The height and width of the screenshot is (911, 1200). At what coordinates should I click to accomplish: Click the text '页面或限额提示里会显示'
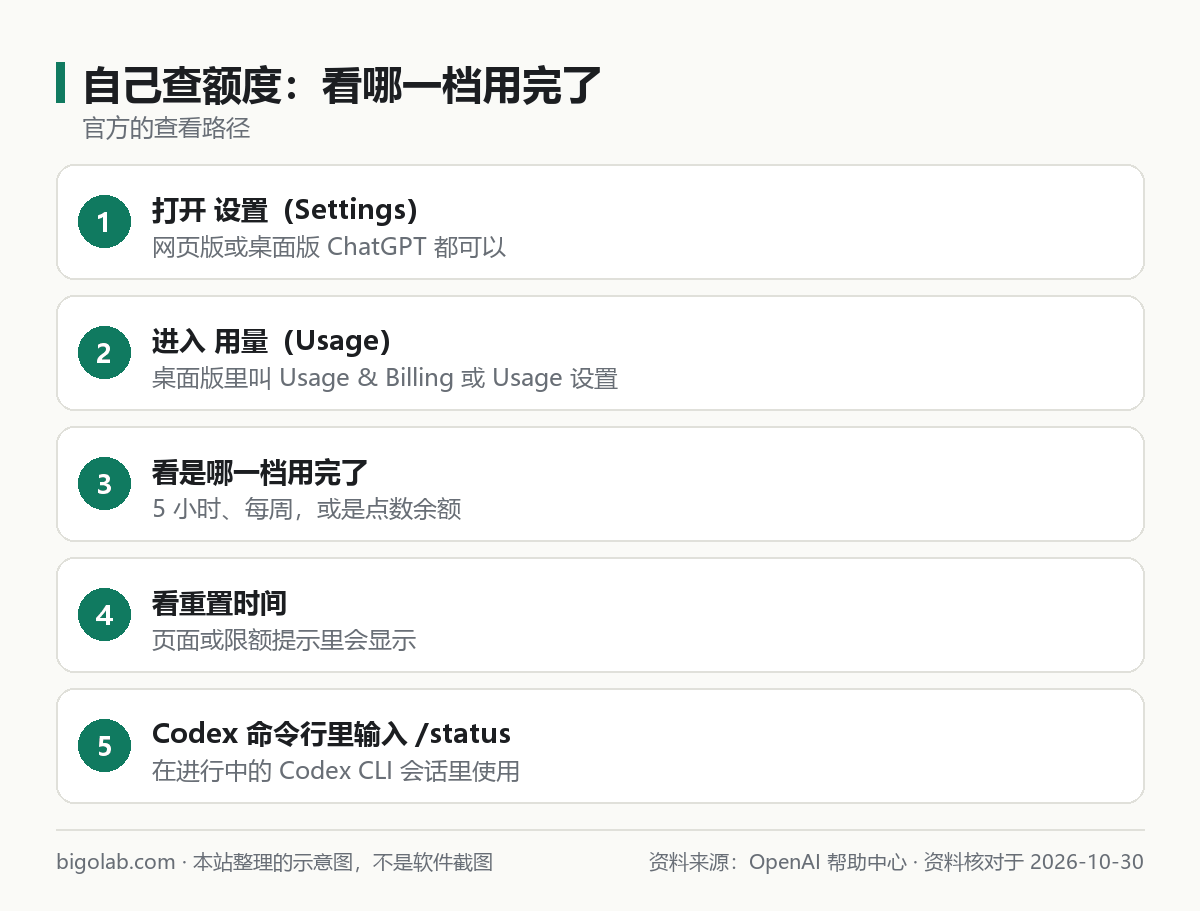(x=284, y=641)
